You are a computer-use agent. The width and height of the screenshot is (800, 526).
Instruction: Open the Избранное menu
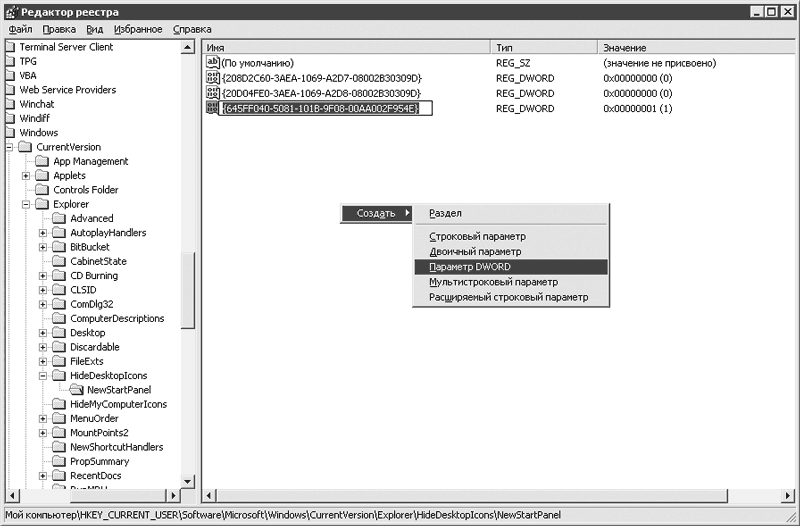click(x=137, y=30)
